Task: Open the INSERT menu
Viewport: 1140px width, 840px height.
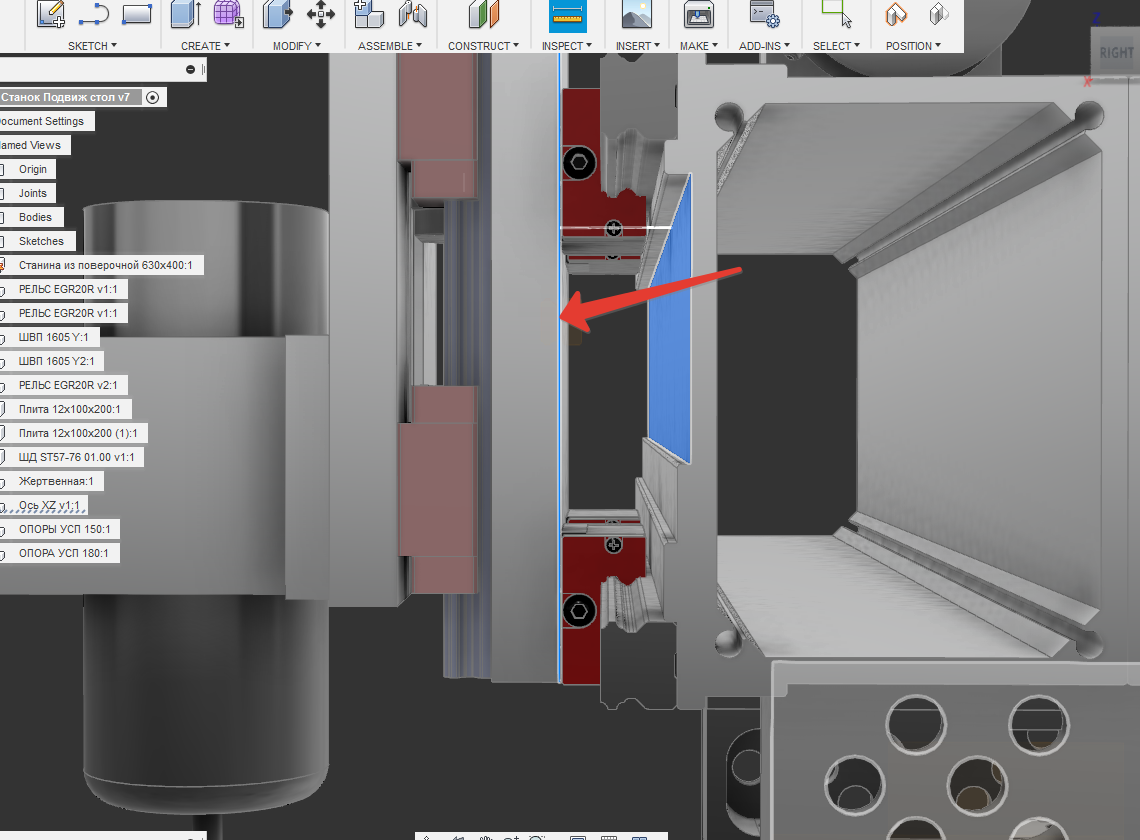Action: 638,46
